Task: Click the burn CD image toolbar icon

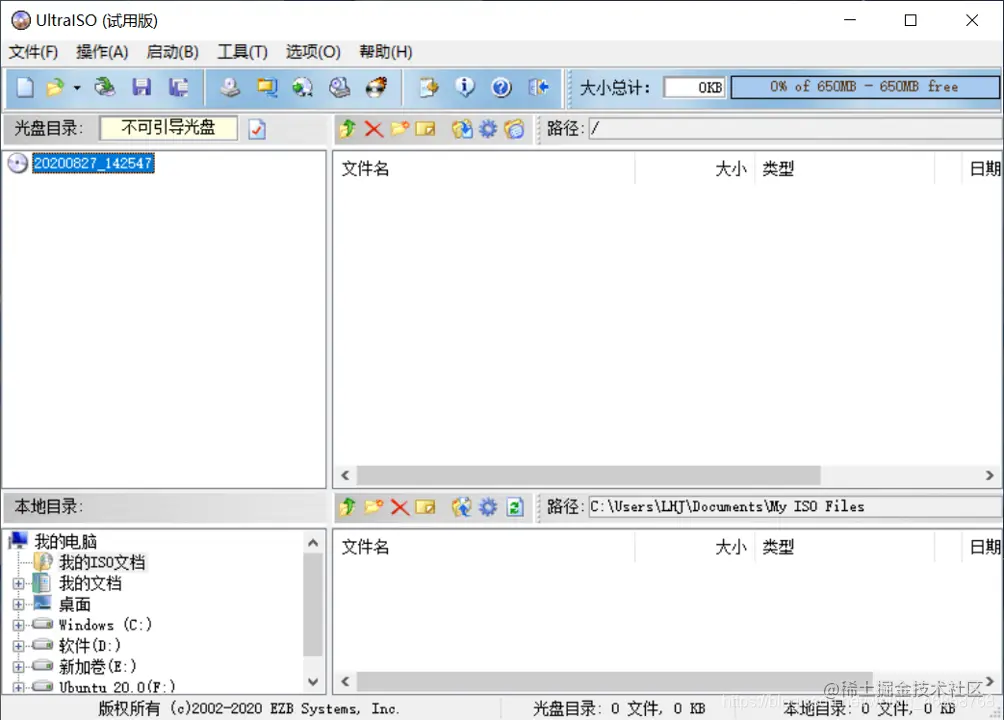Action: [377, 87]
